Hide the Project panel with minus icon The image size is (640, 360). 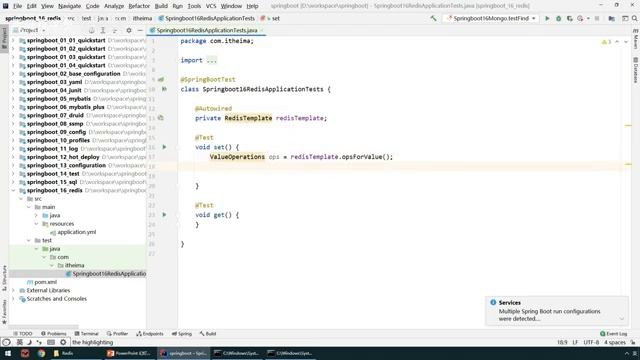point(140,30)
